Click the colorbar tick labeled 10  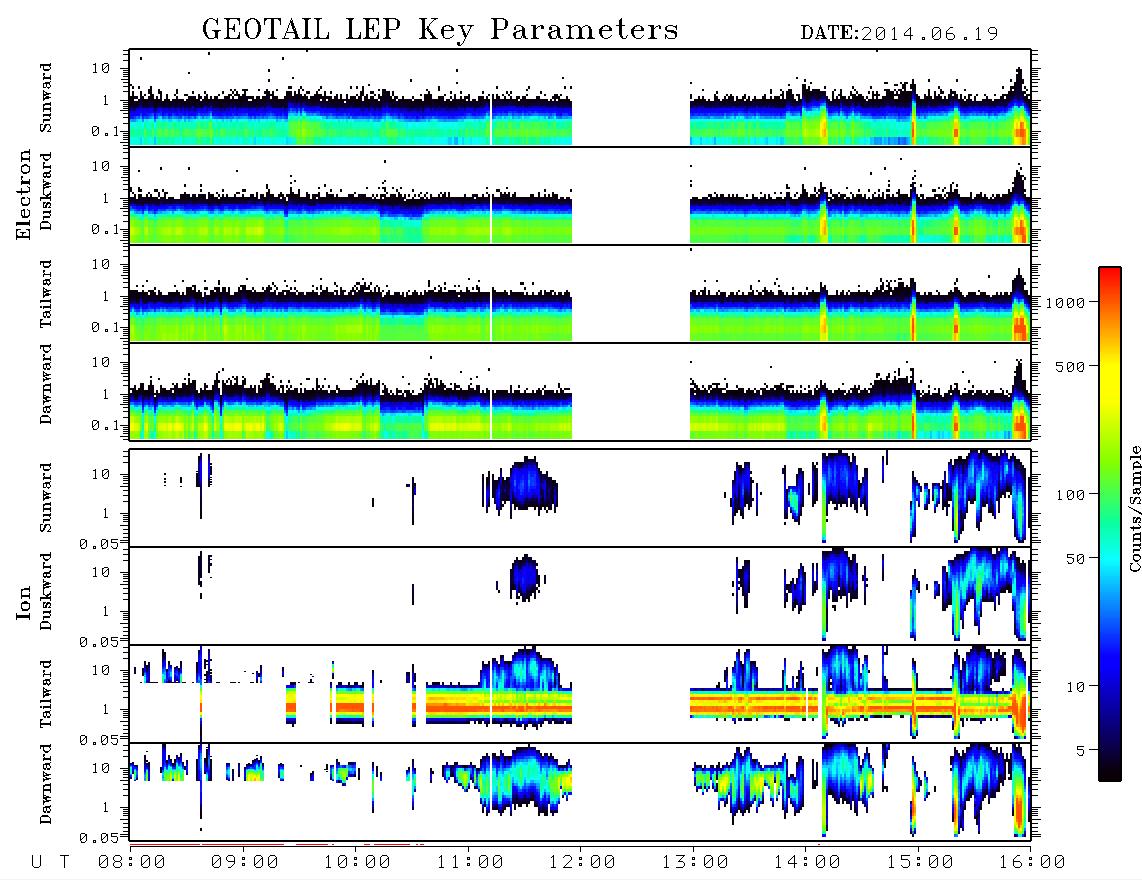1075,687
